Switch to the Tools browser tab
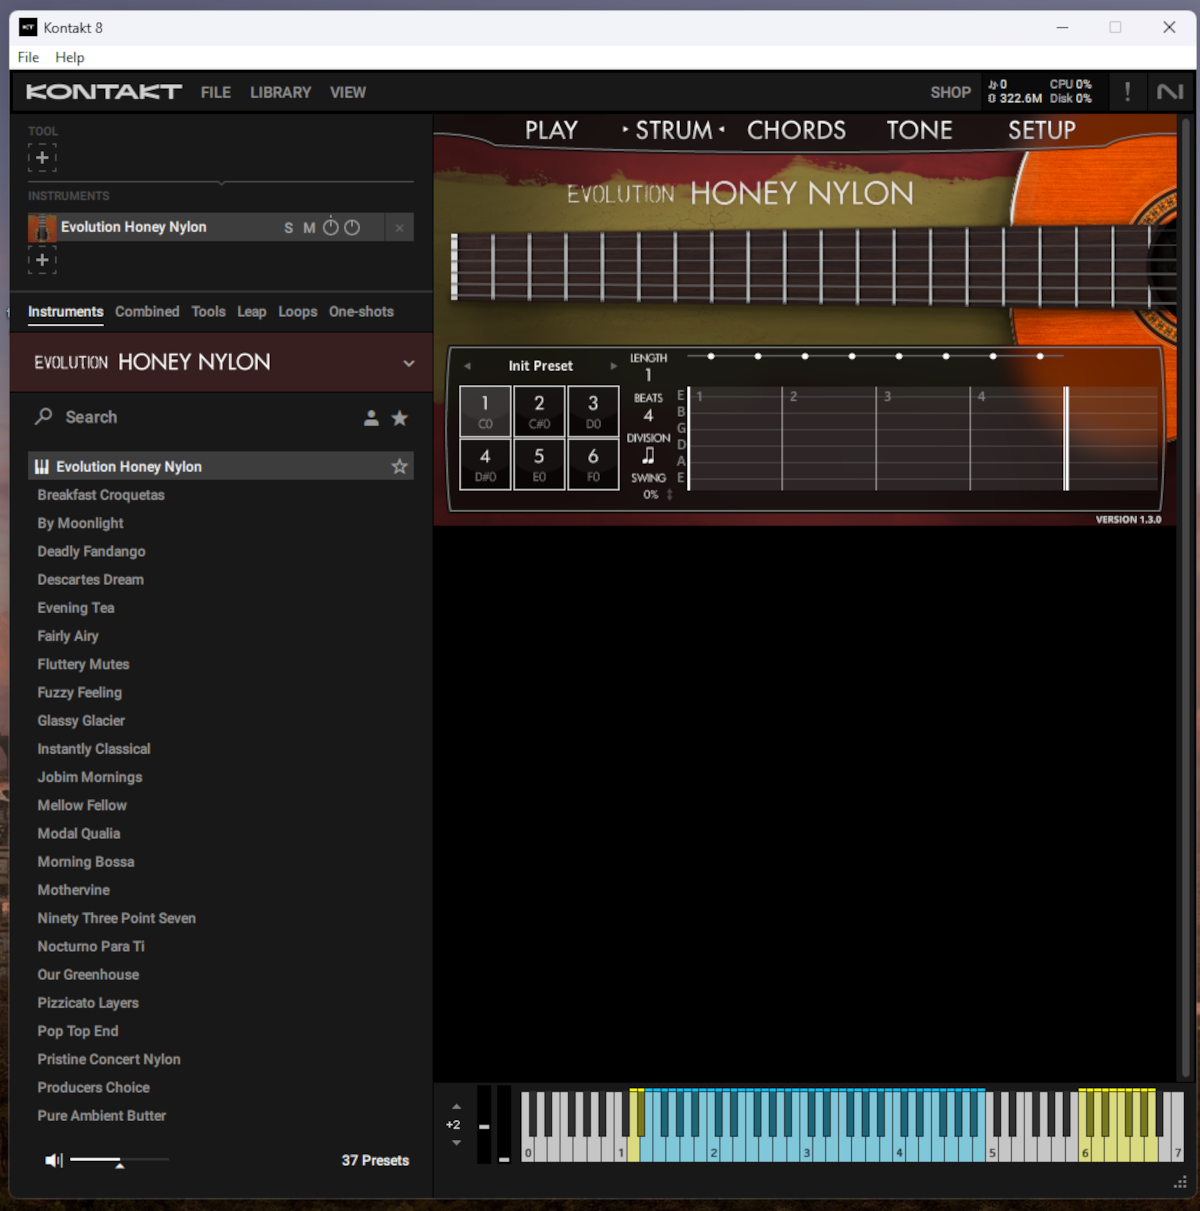This screenshot has width=1200, height=1211. (209, 312)
